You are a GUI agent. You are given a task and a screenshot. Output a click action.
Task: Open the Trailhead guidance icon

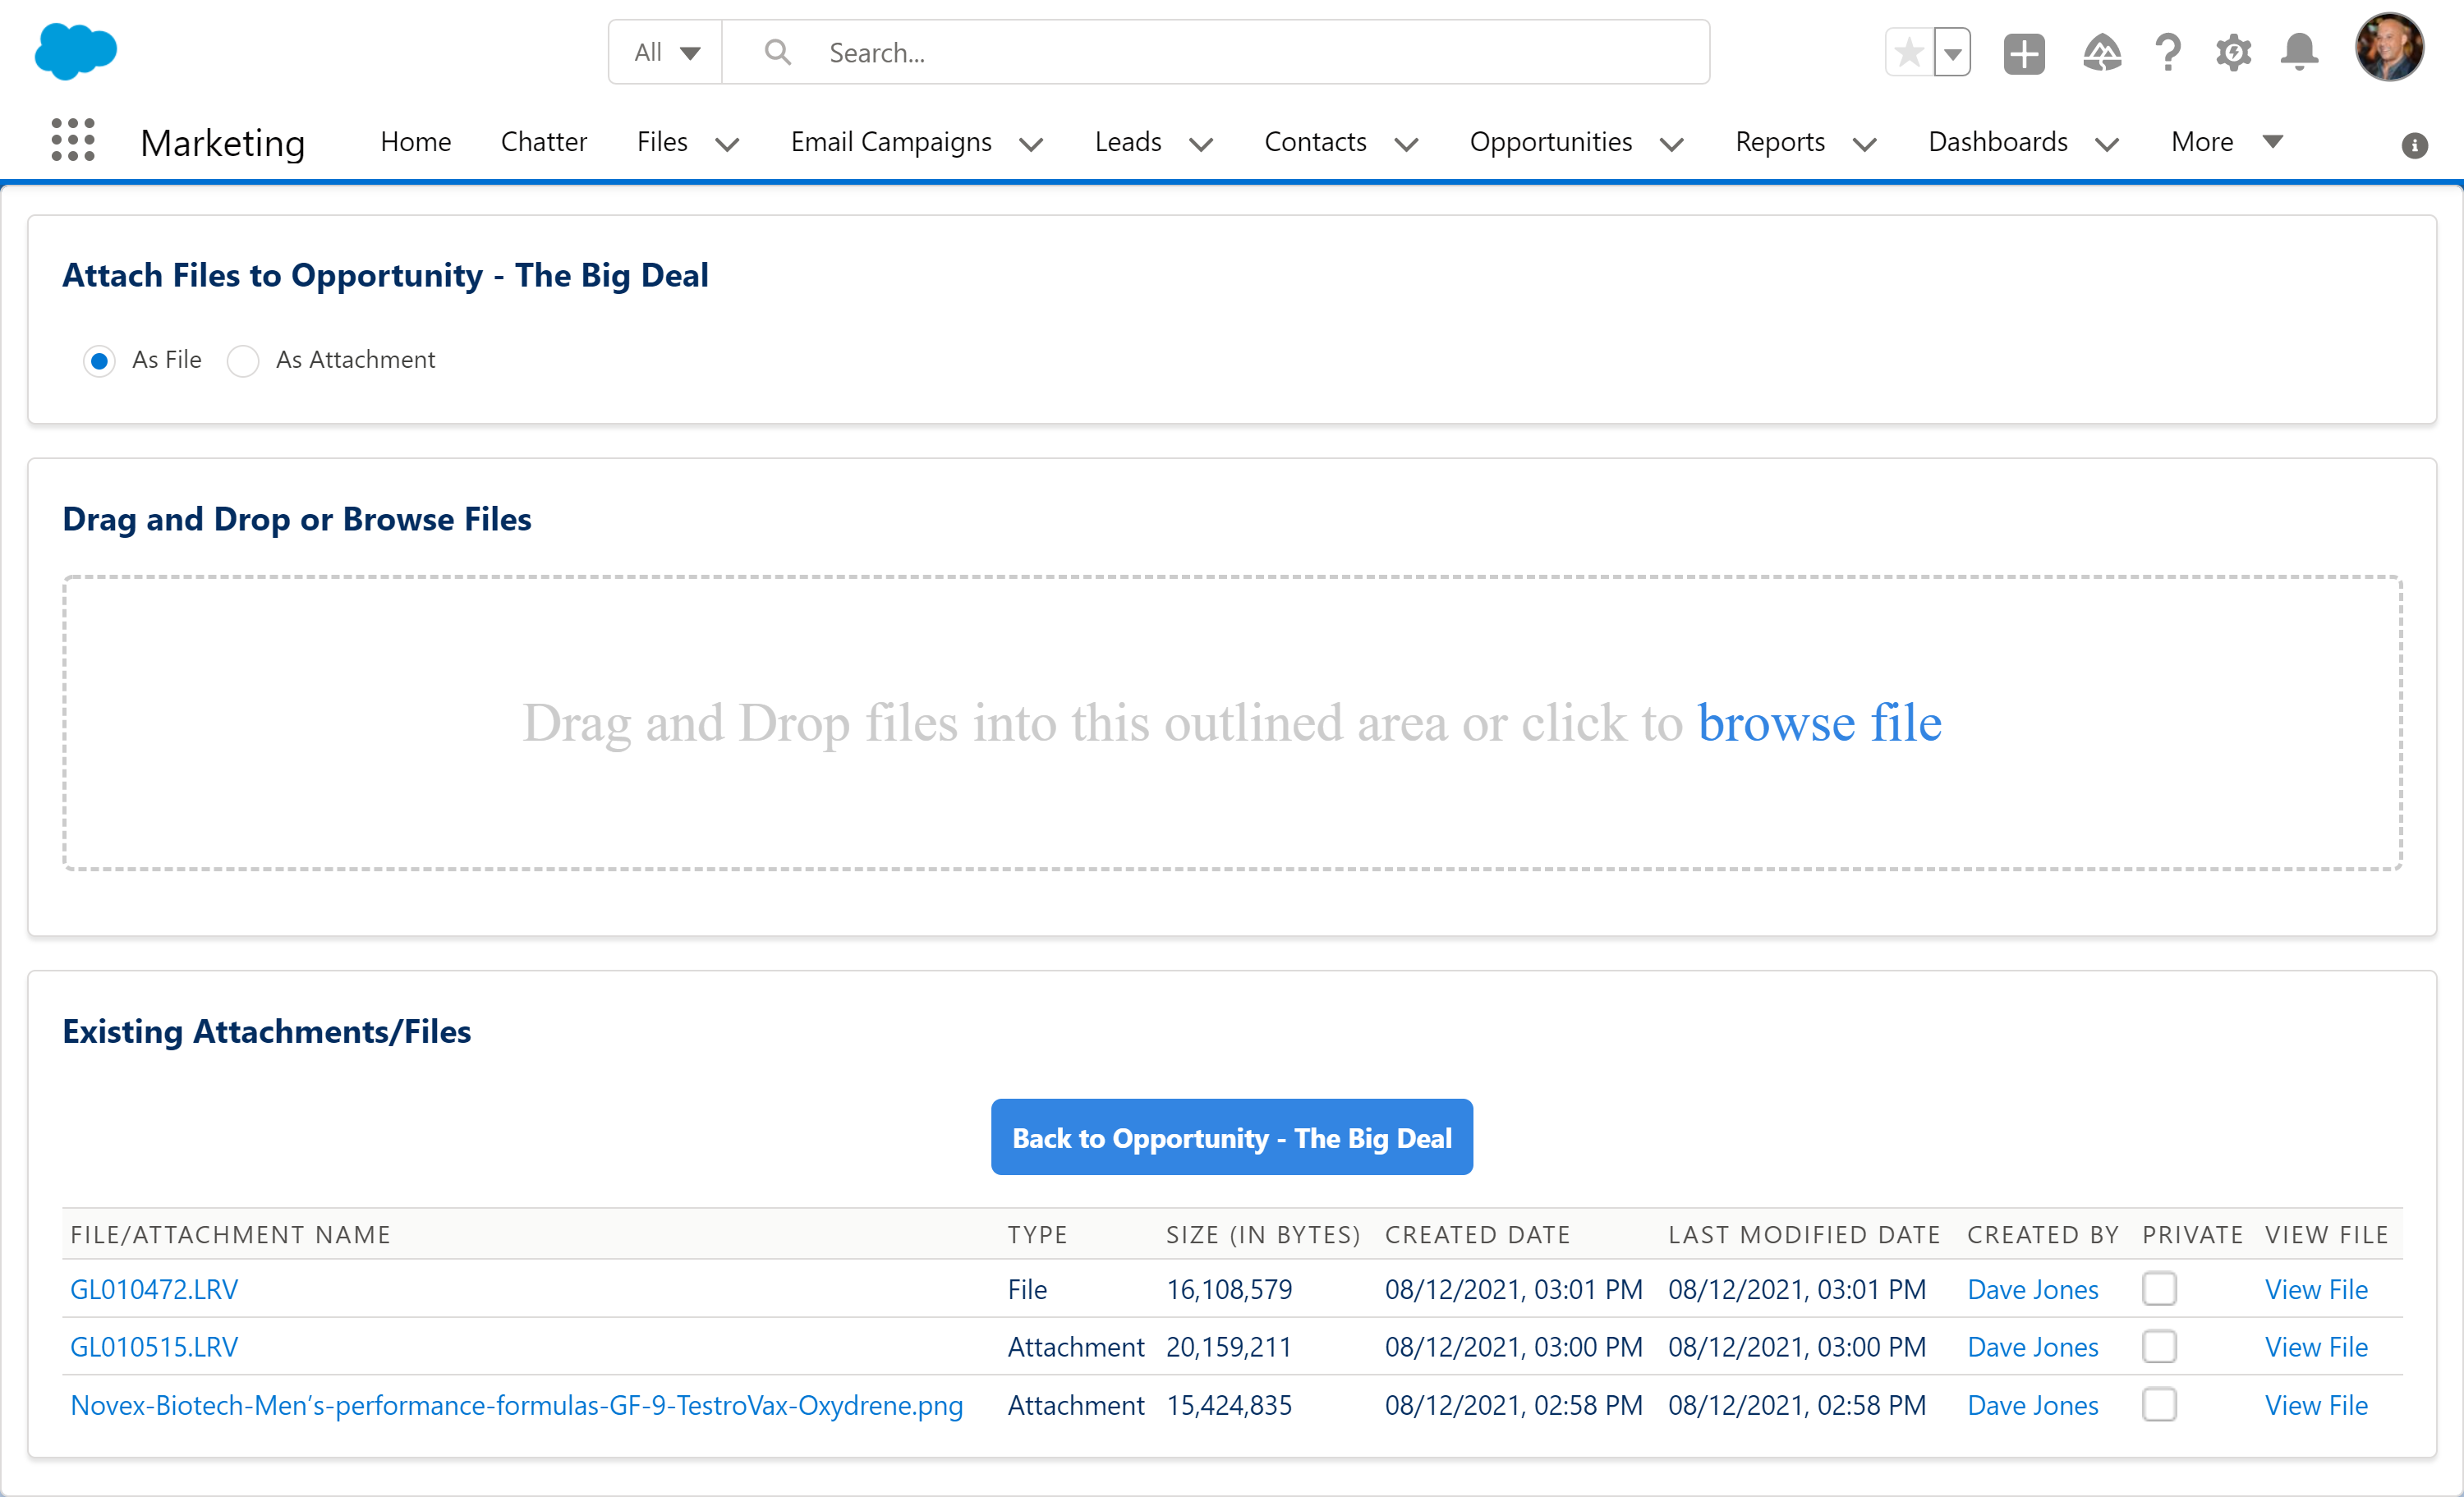coord(2102,53)
